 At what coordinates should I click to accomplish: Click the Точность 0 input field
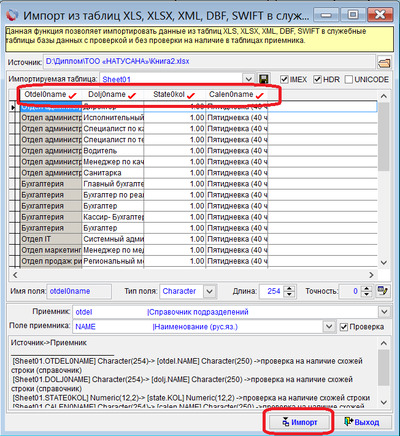350,291
